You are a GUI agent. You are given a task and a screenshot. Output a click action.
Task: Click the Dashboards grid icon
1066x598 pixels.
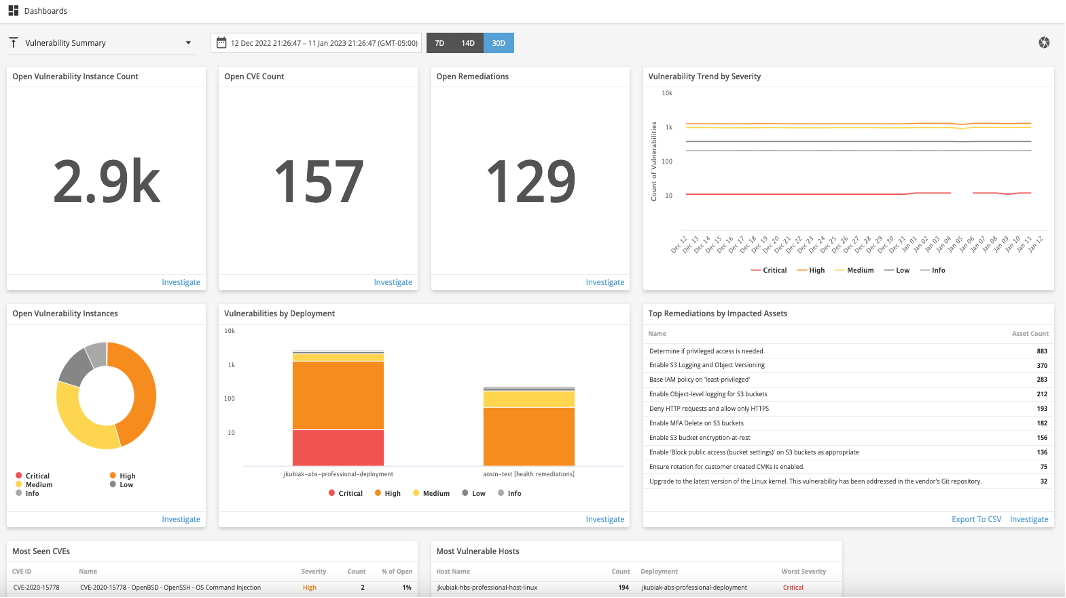(13, 10)
